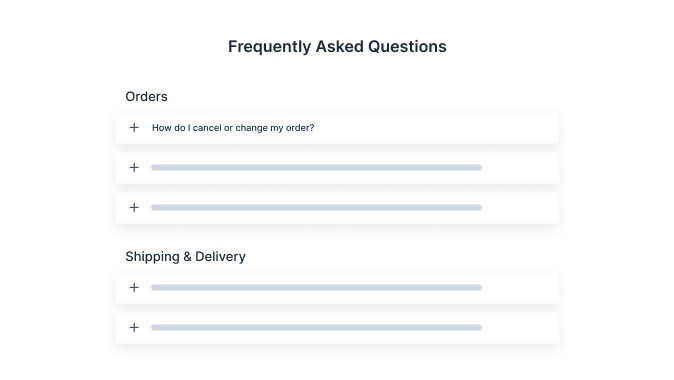The width and height of the screenshot is (674, 380).
Task: Click empty right end of first Shipping card
Action: (x=521, y=288)
